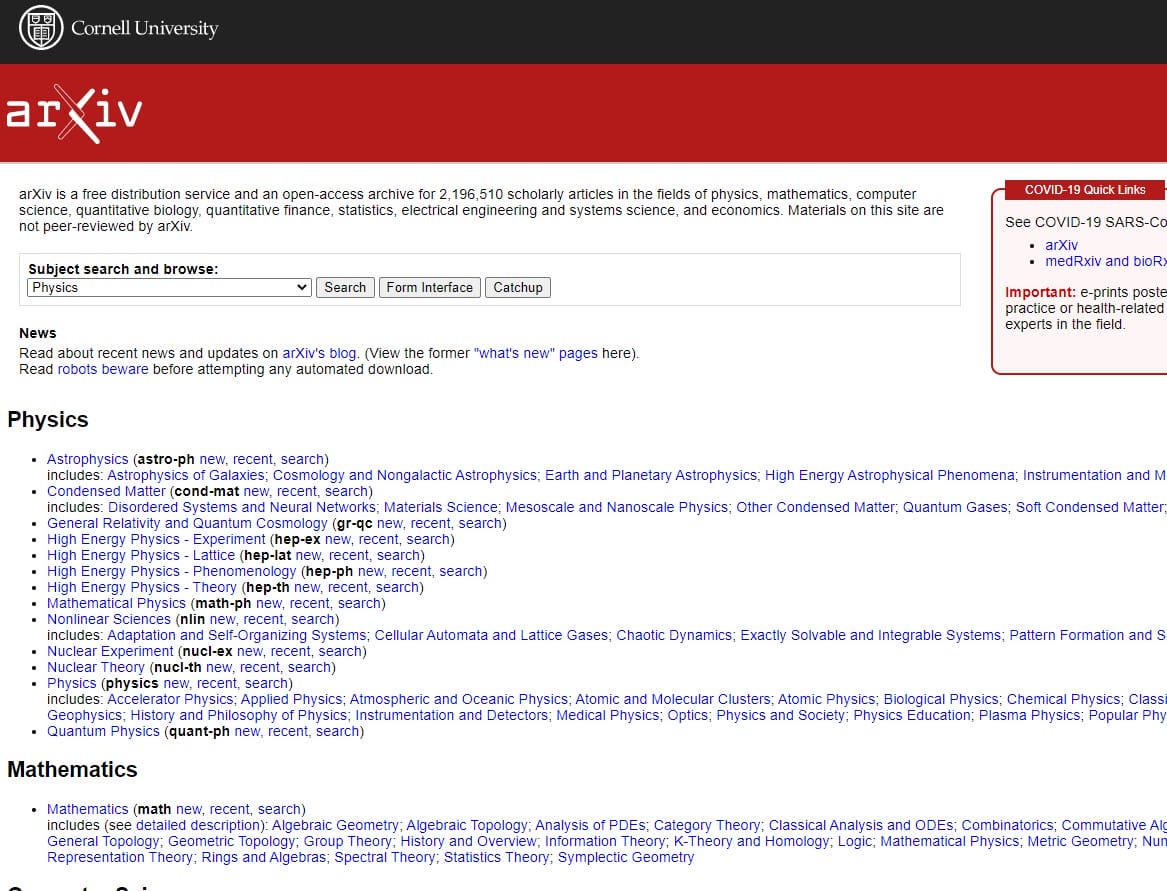Open High Energy Physics - Lattice link
This screenshot has height=891, width=1167.
(141, 555)
